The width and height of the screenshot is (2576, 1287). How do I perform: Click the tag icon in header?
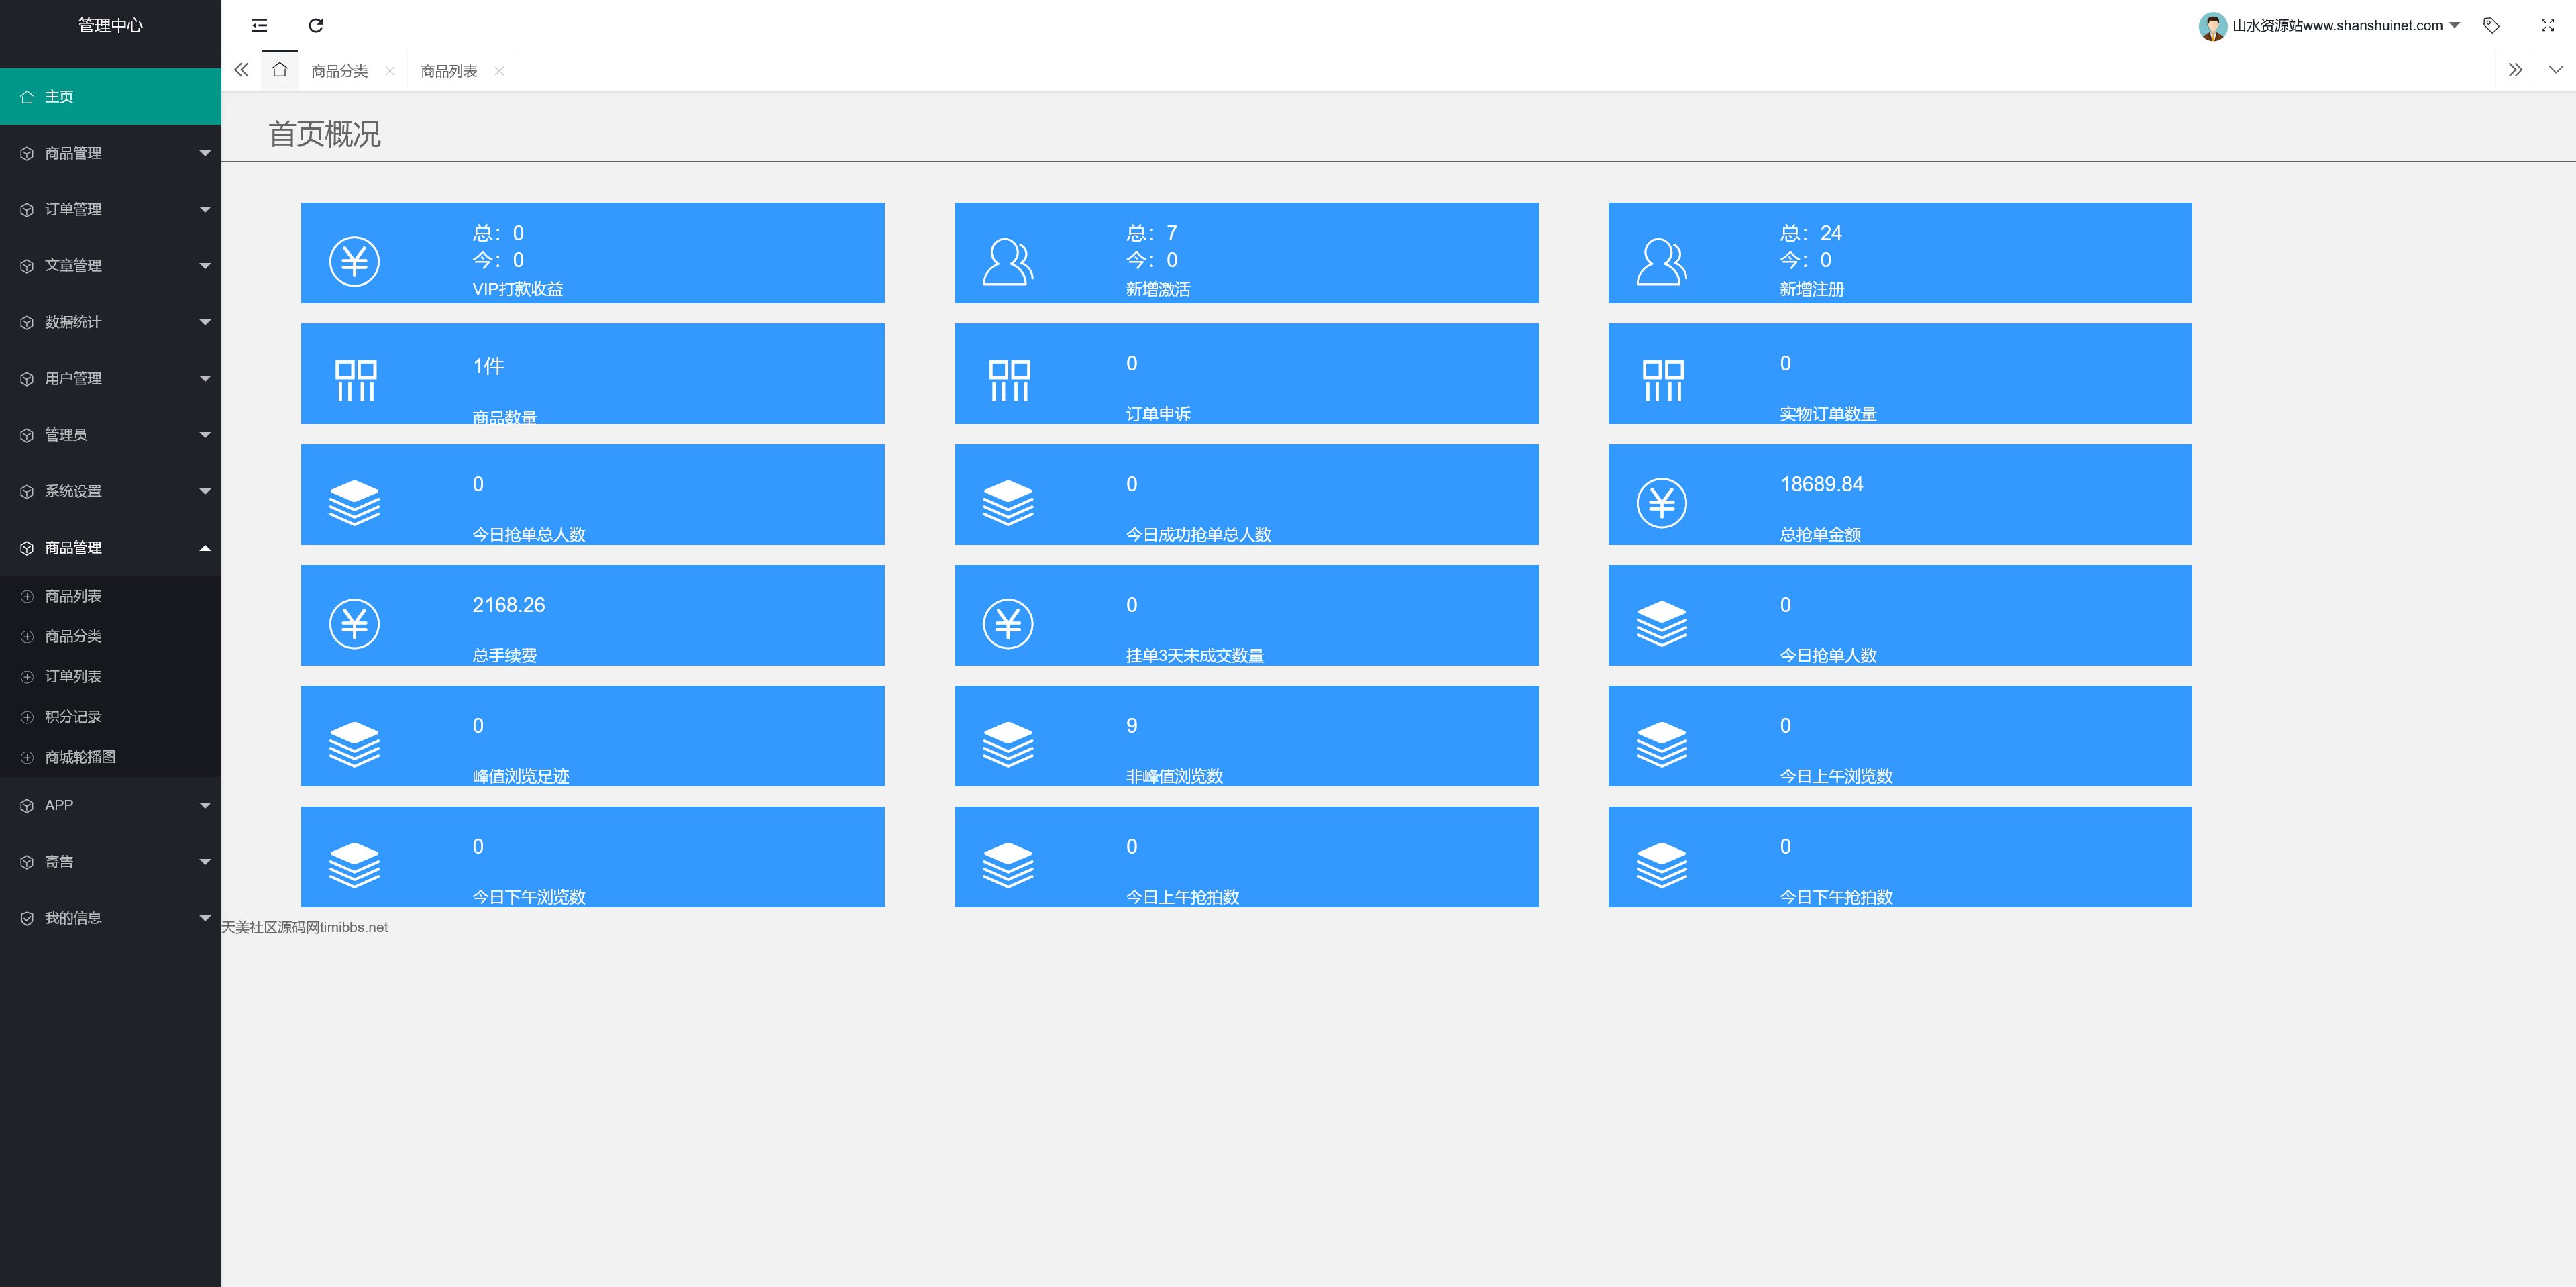click(2490, 25)
